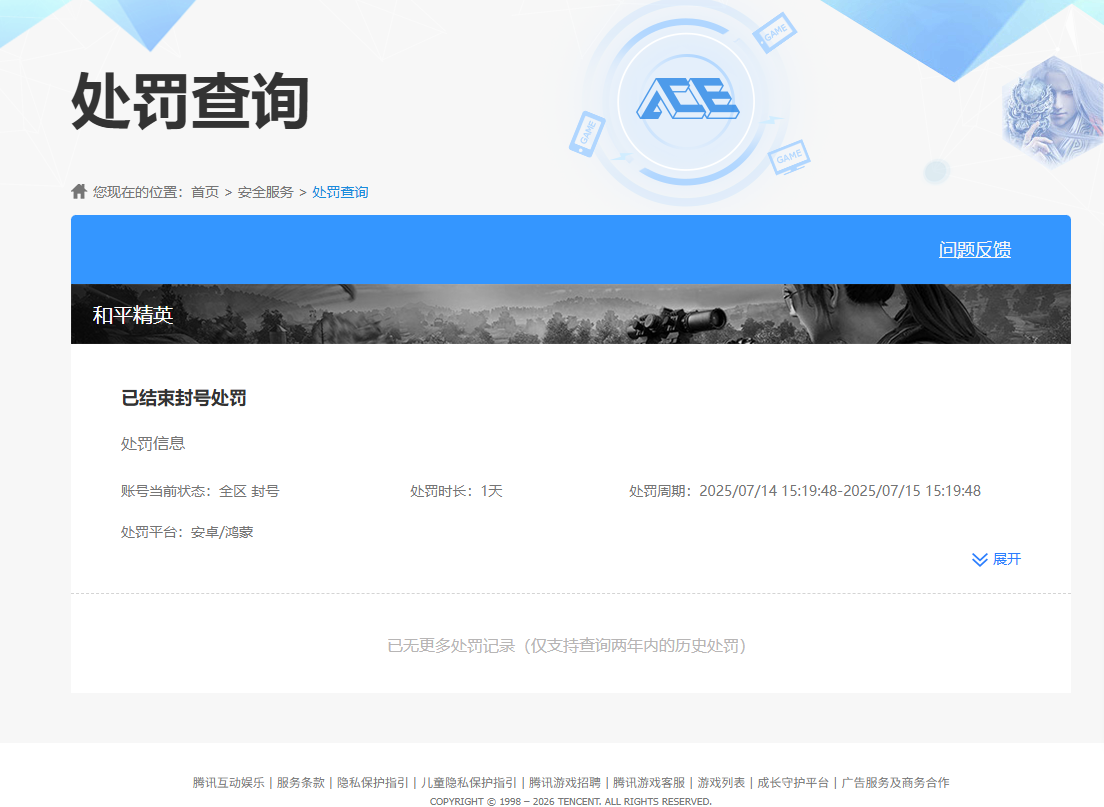
Task: Select the 处罚查询 breadcrumb item
Action: 340,192
